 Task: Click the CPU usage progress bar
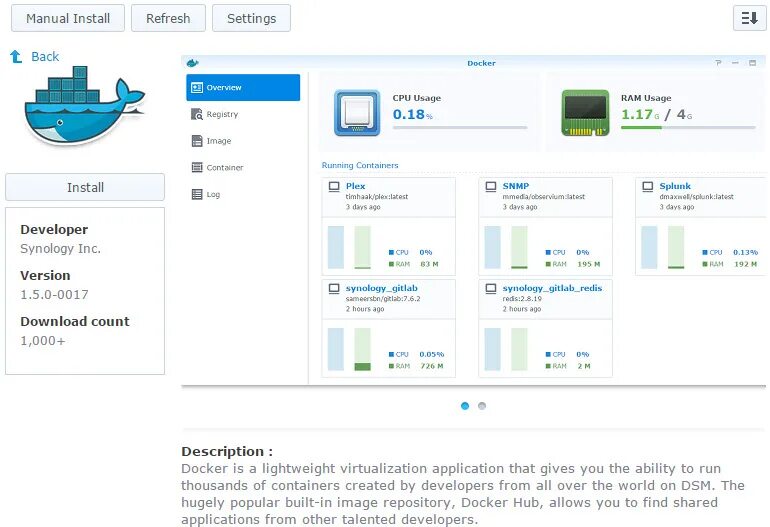point(460,128)
